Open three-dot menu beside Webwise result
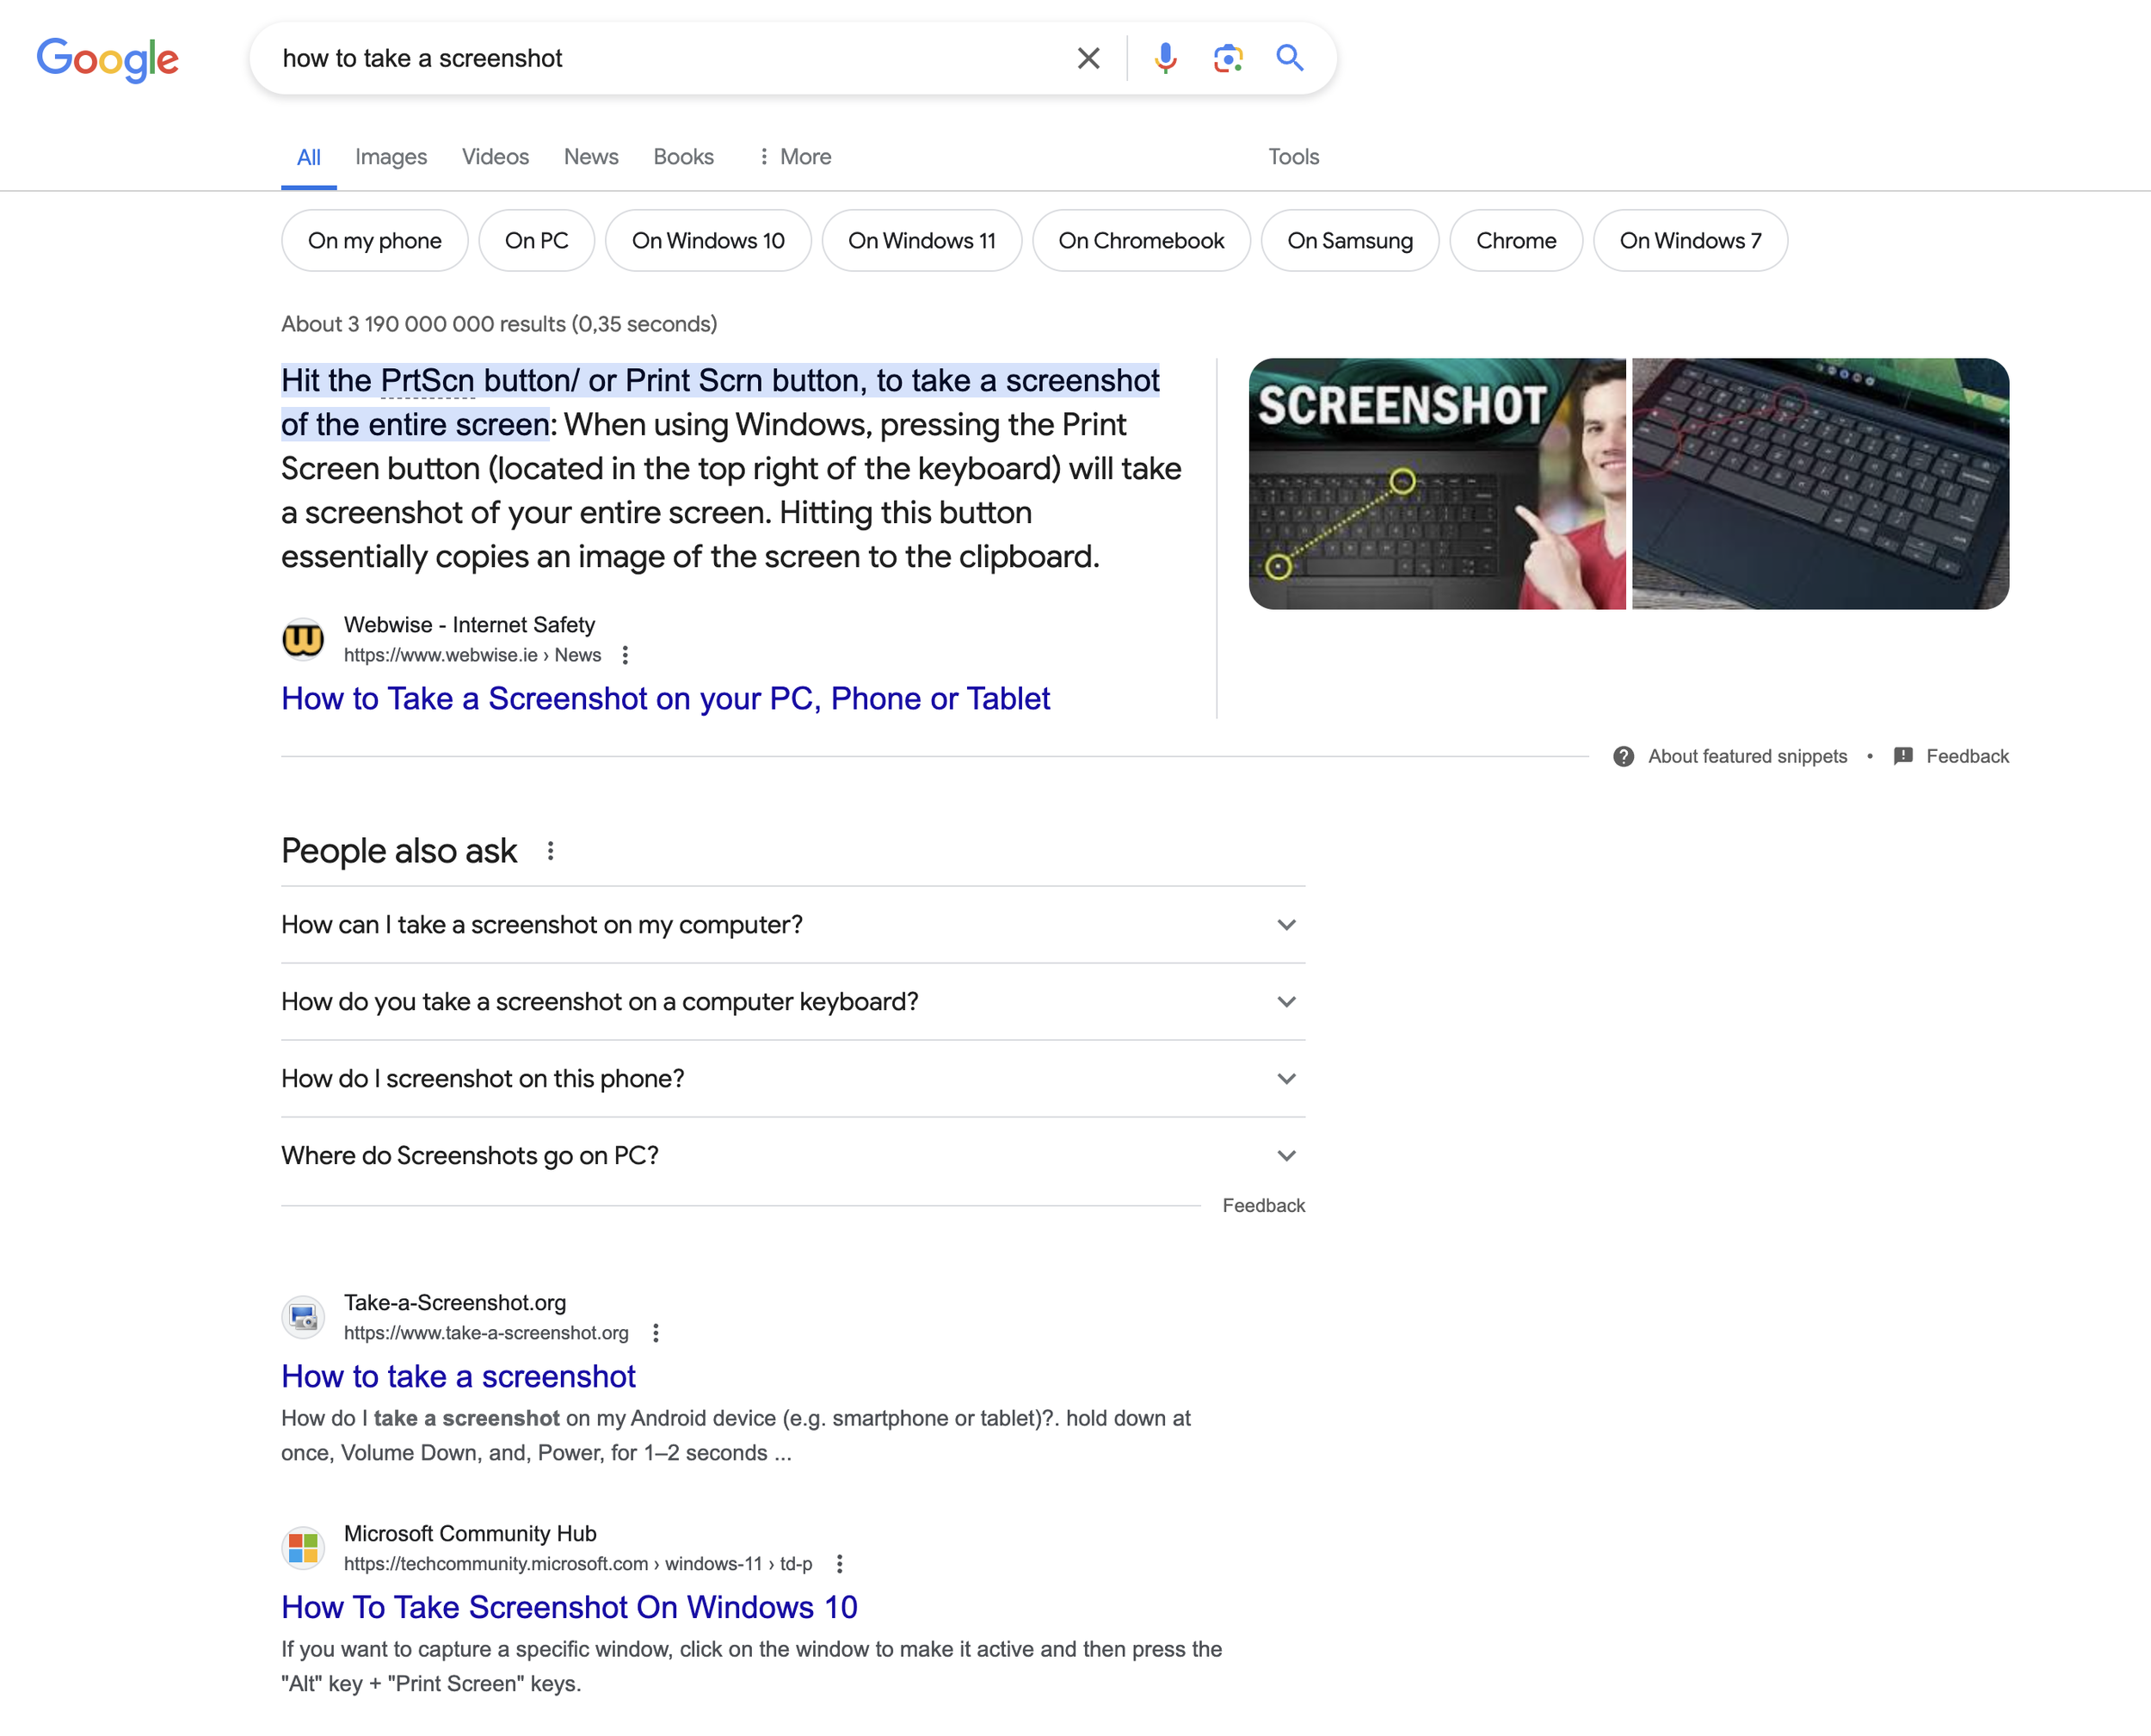 [x=625, y=655]
